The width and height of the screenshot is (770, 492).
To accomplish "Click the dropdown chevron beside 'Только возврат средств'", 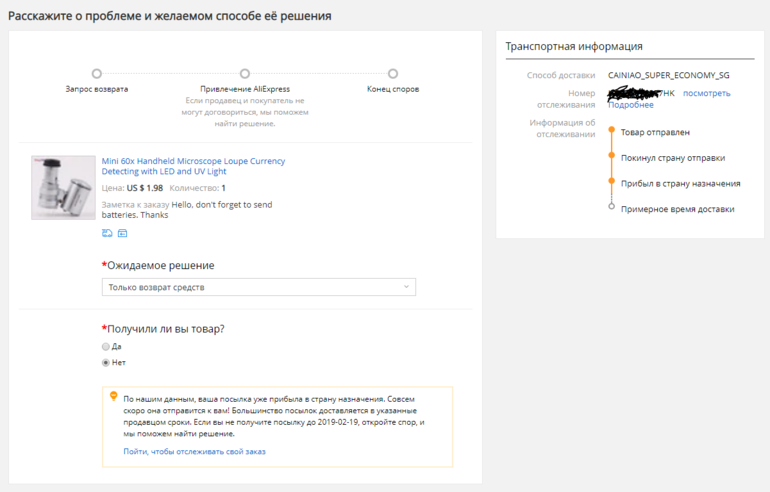I will coord(406,287).
